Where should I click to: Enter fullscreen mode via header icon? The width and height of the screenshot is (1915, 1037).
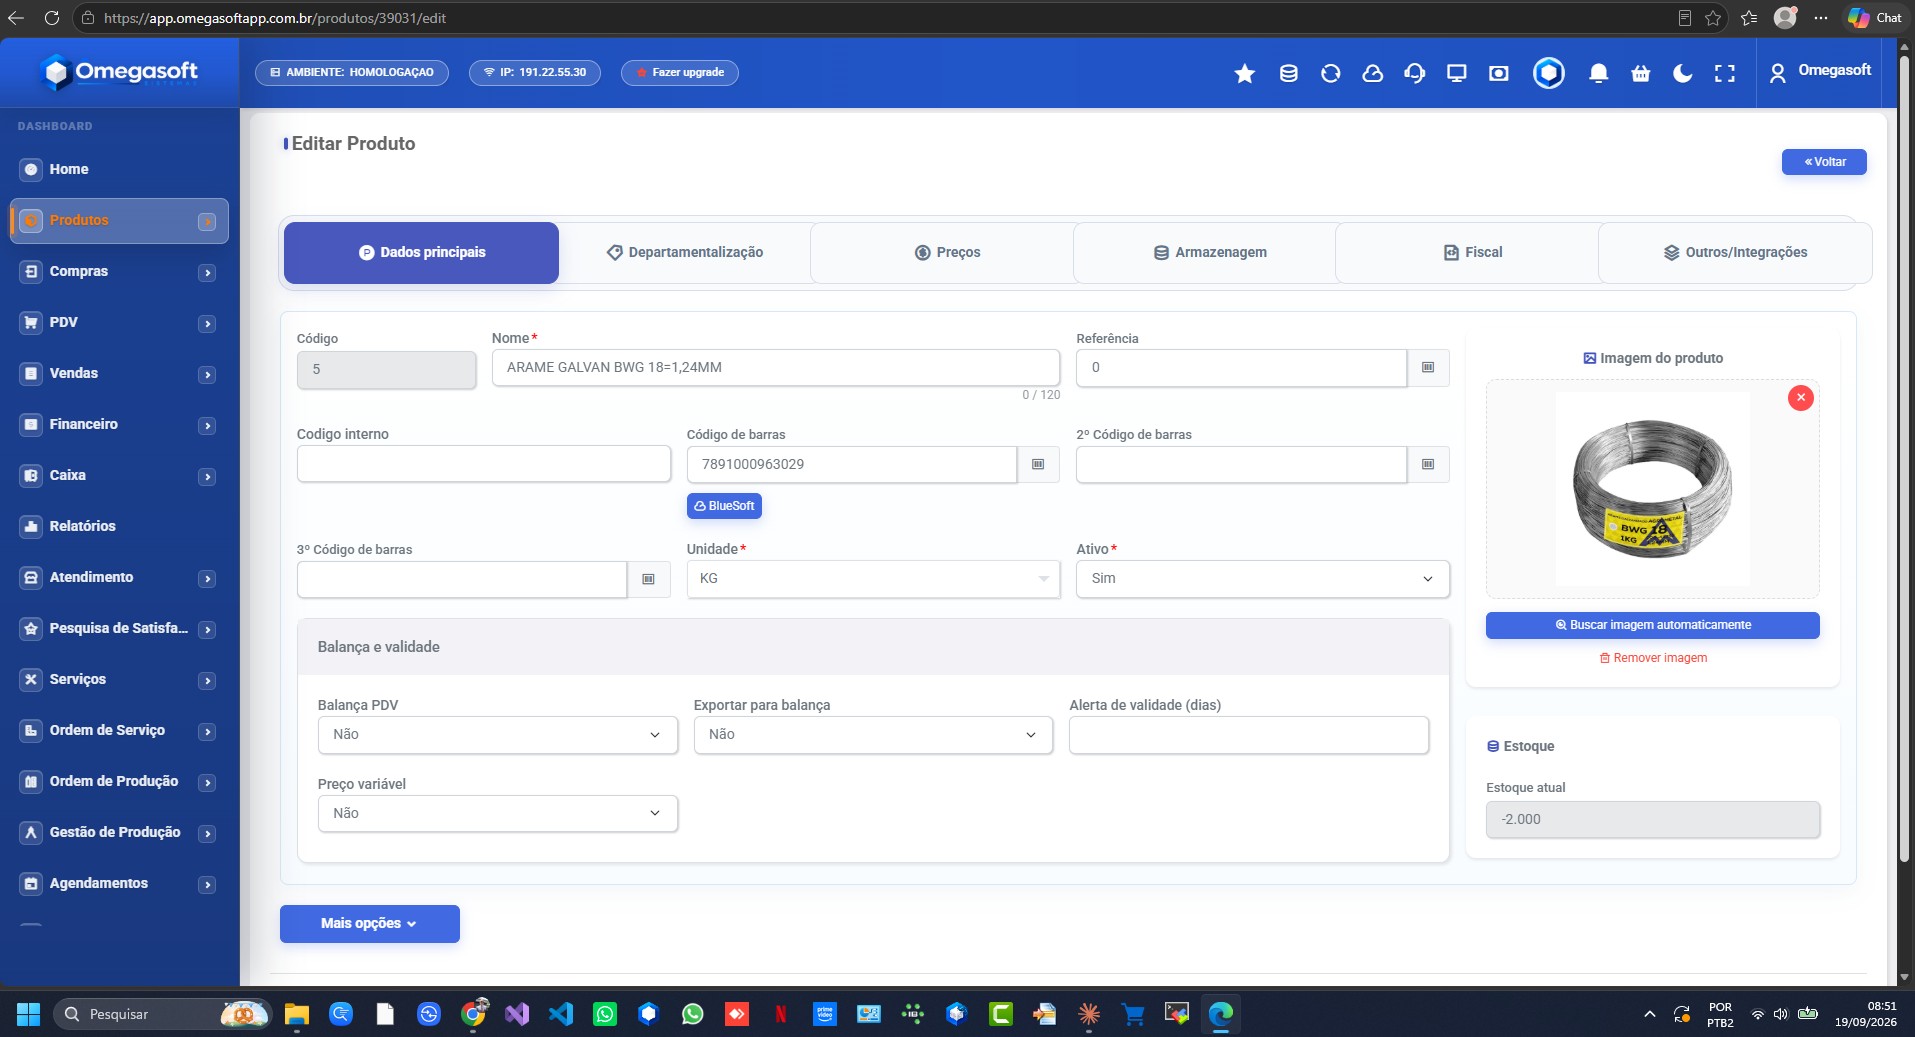point(1725,73)
